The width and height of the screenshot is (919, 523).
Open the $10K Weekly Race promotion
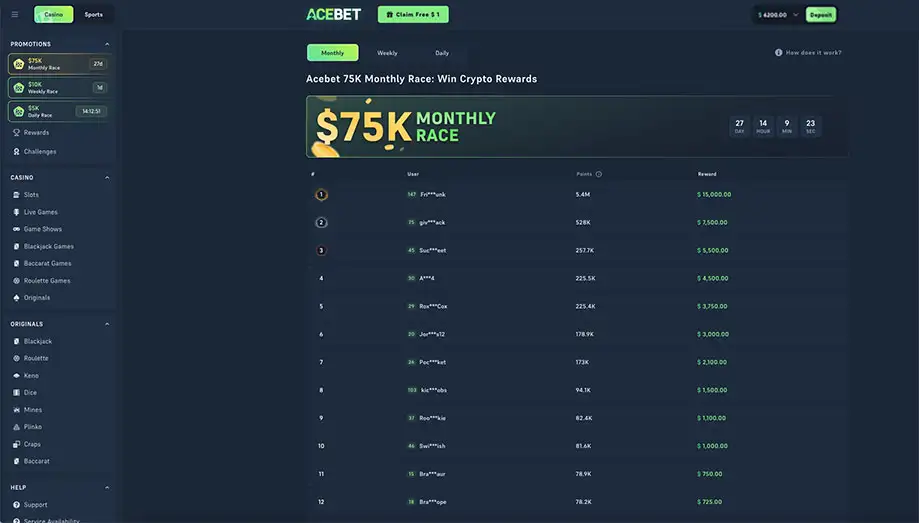59,88
